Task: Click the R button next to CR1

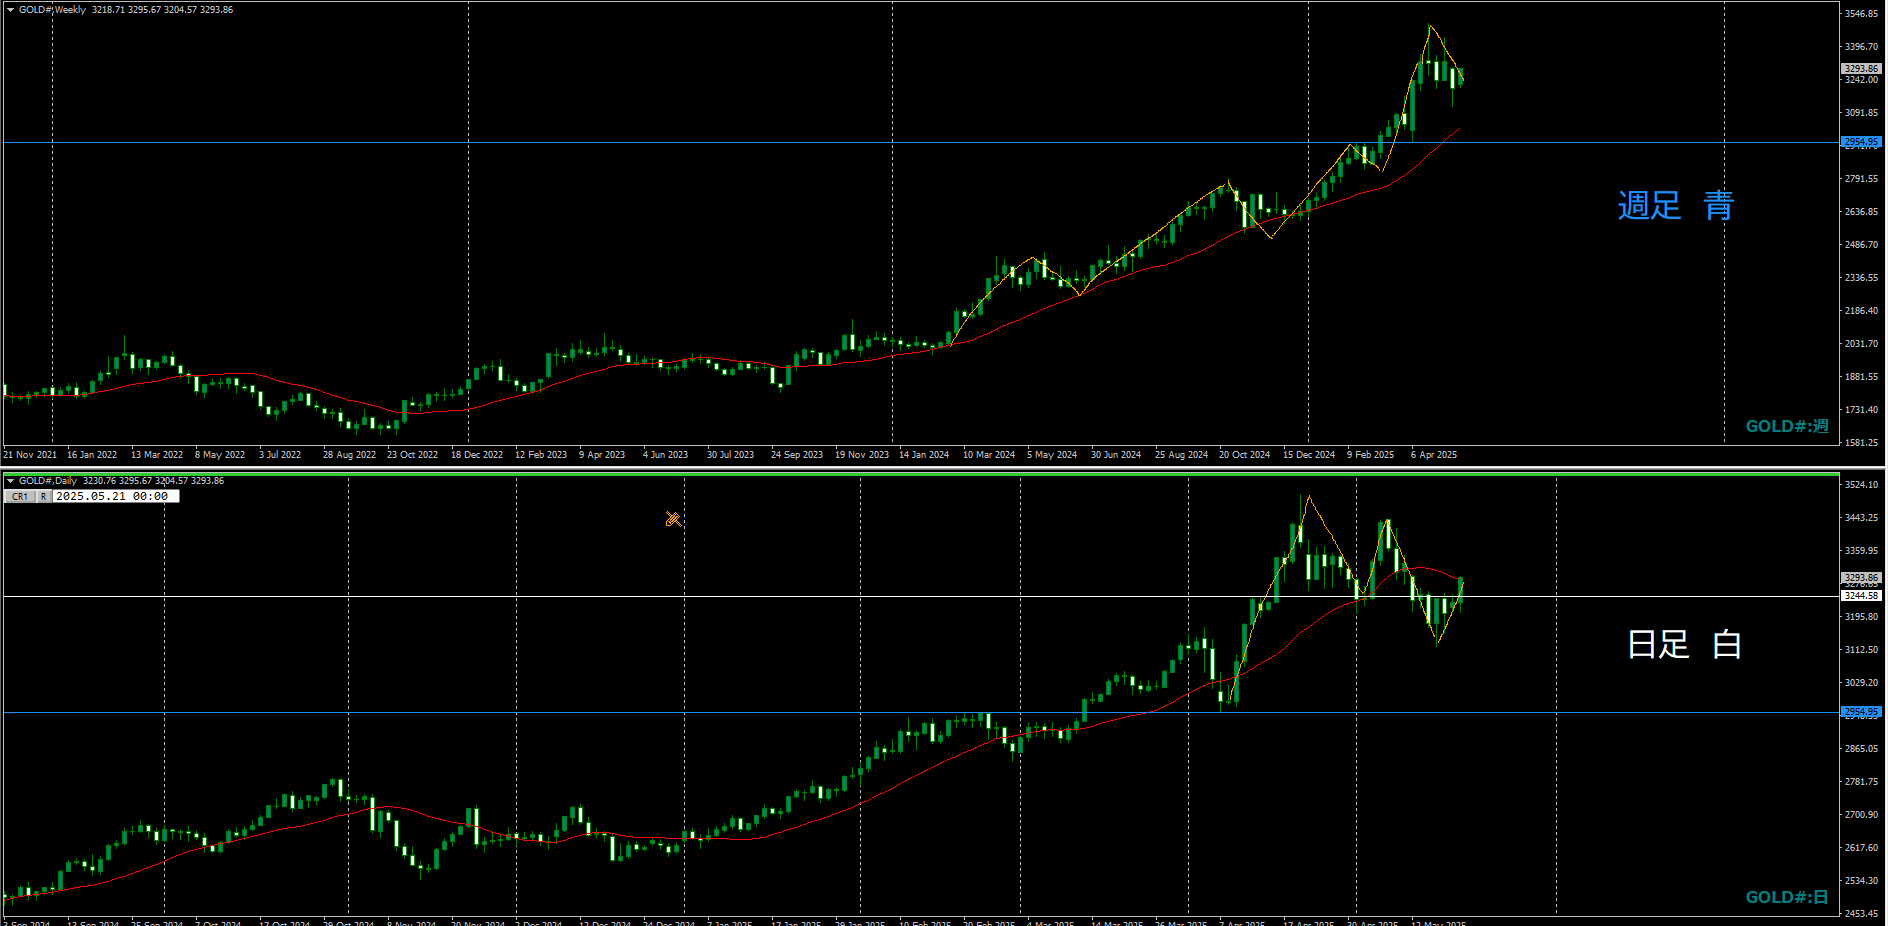Action: [x=44, y=496]
